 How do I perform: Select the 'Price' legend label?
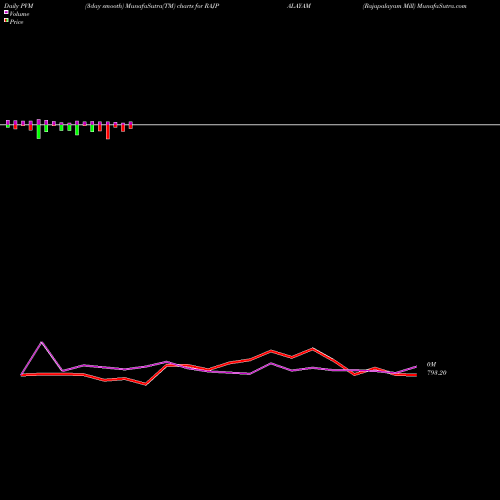(16, 22)
